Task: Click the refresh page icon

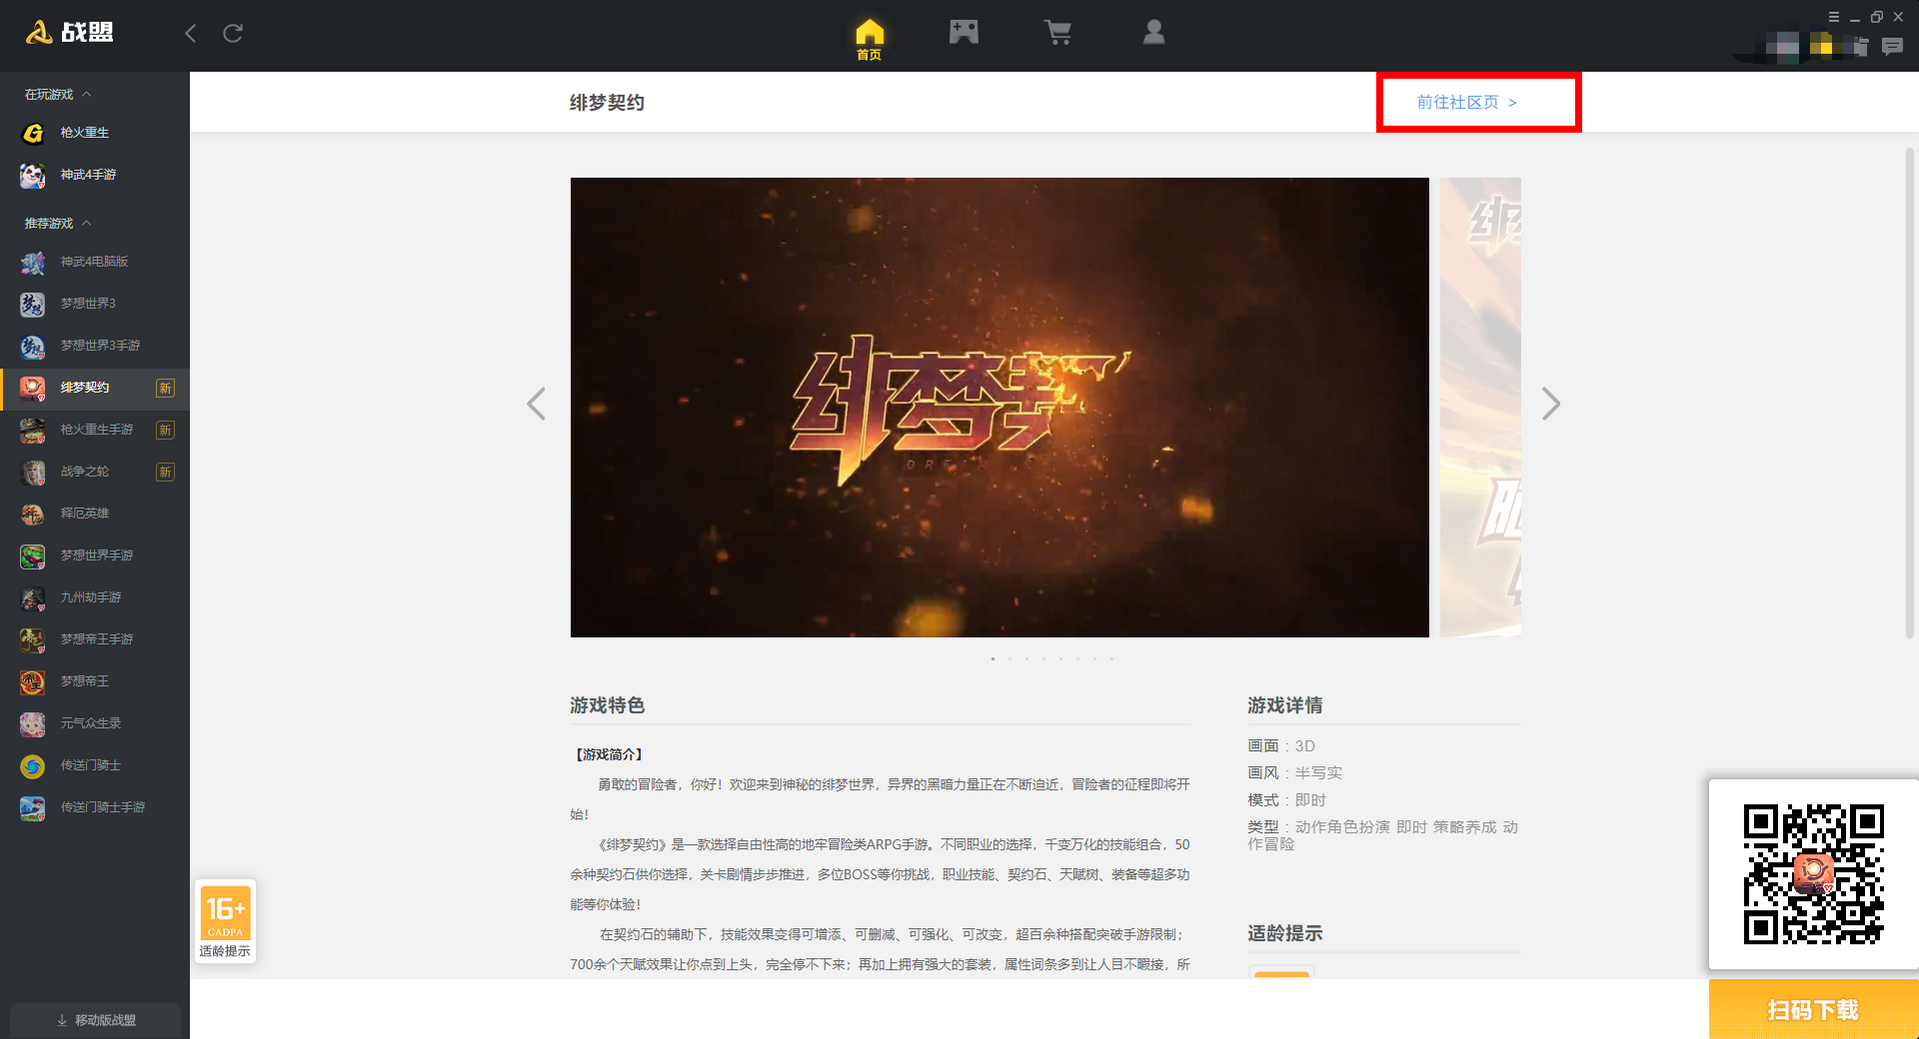Action: (x=233, y=33)
